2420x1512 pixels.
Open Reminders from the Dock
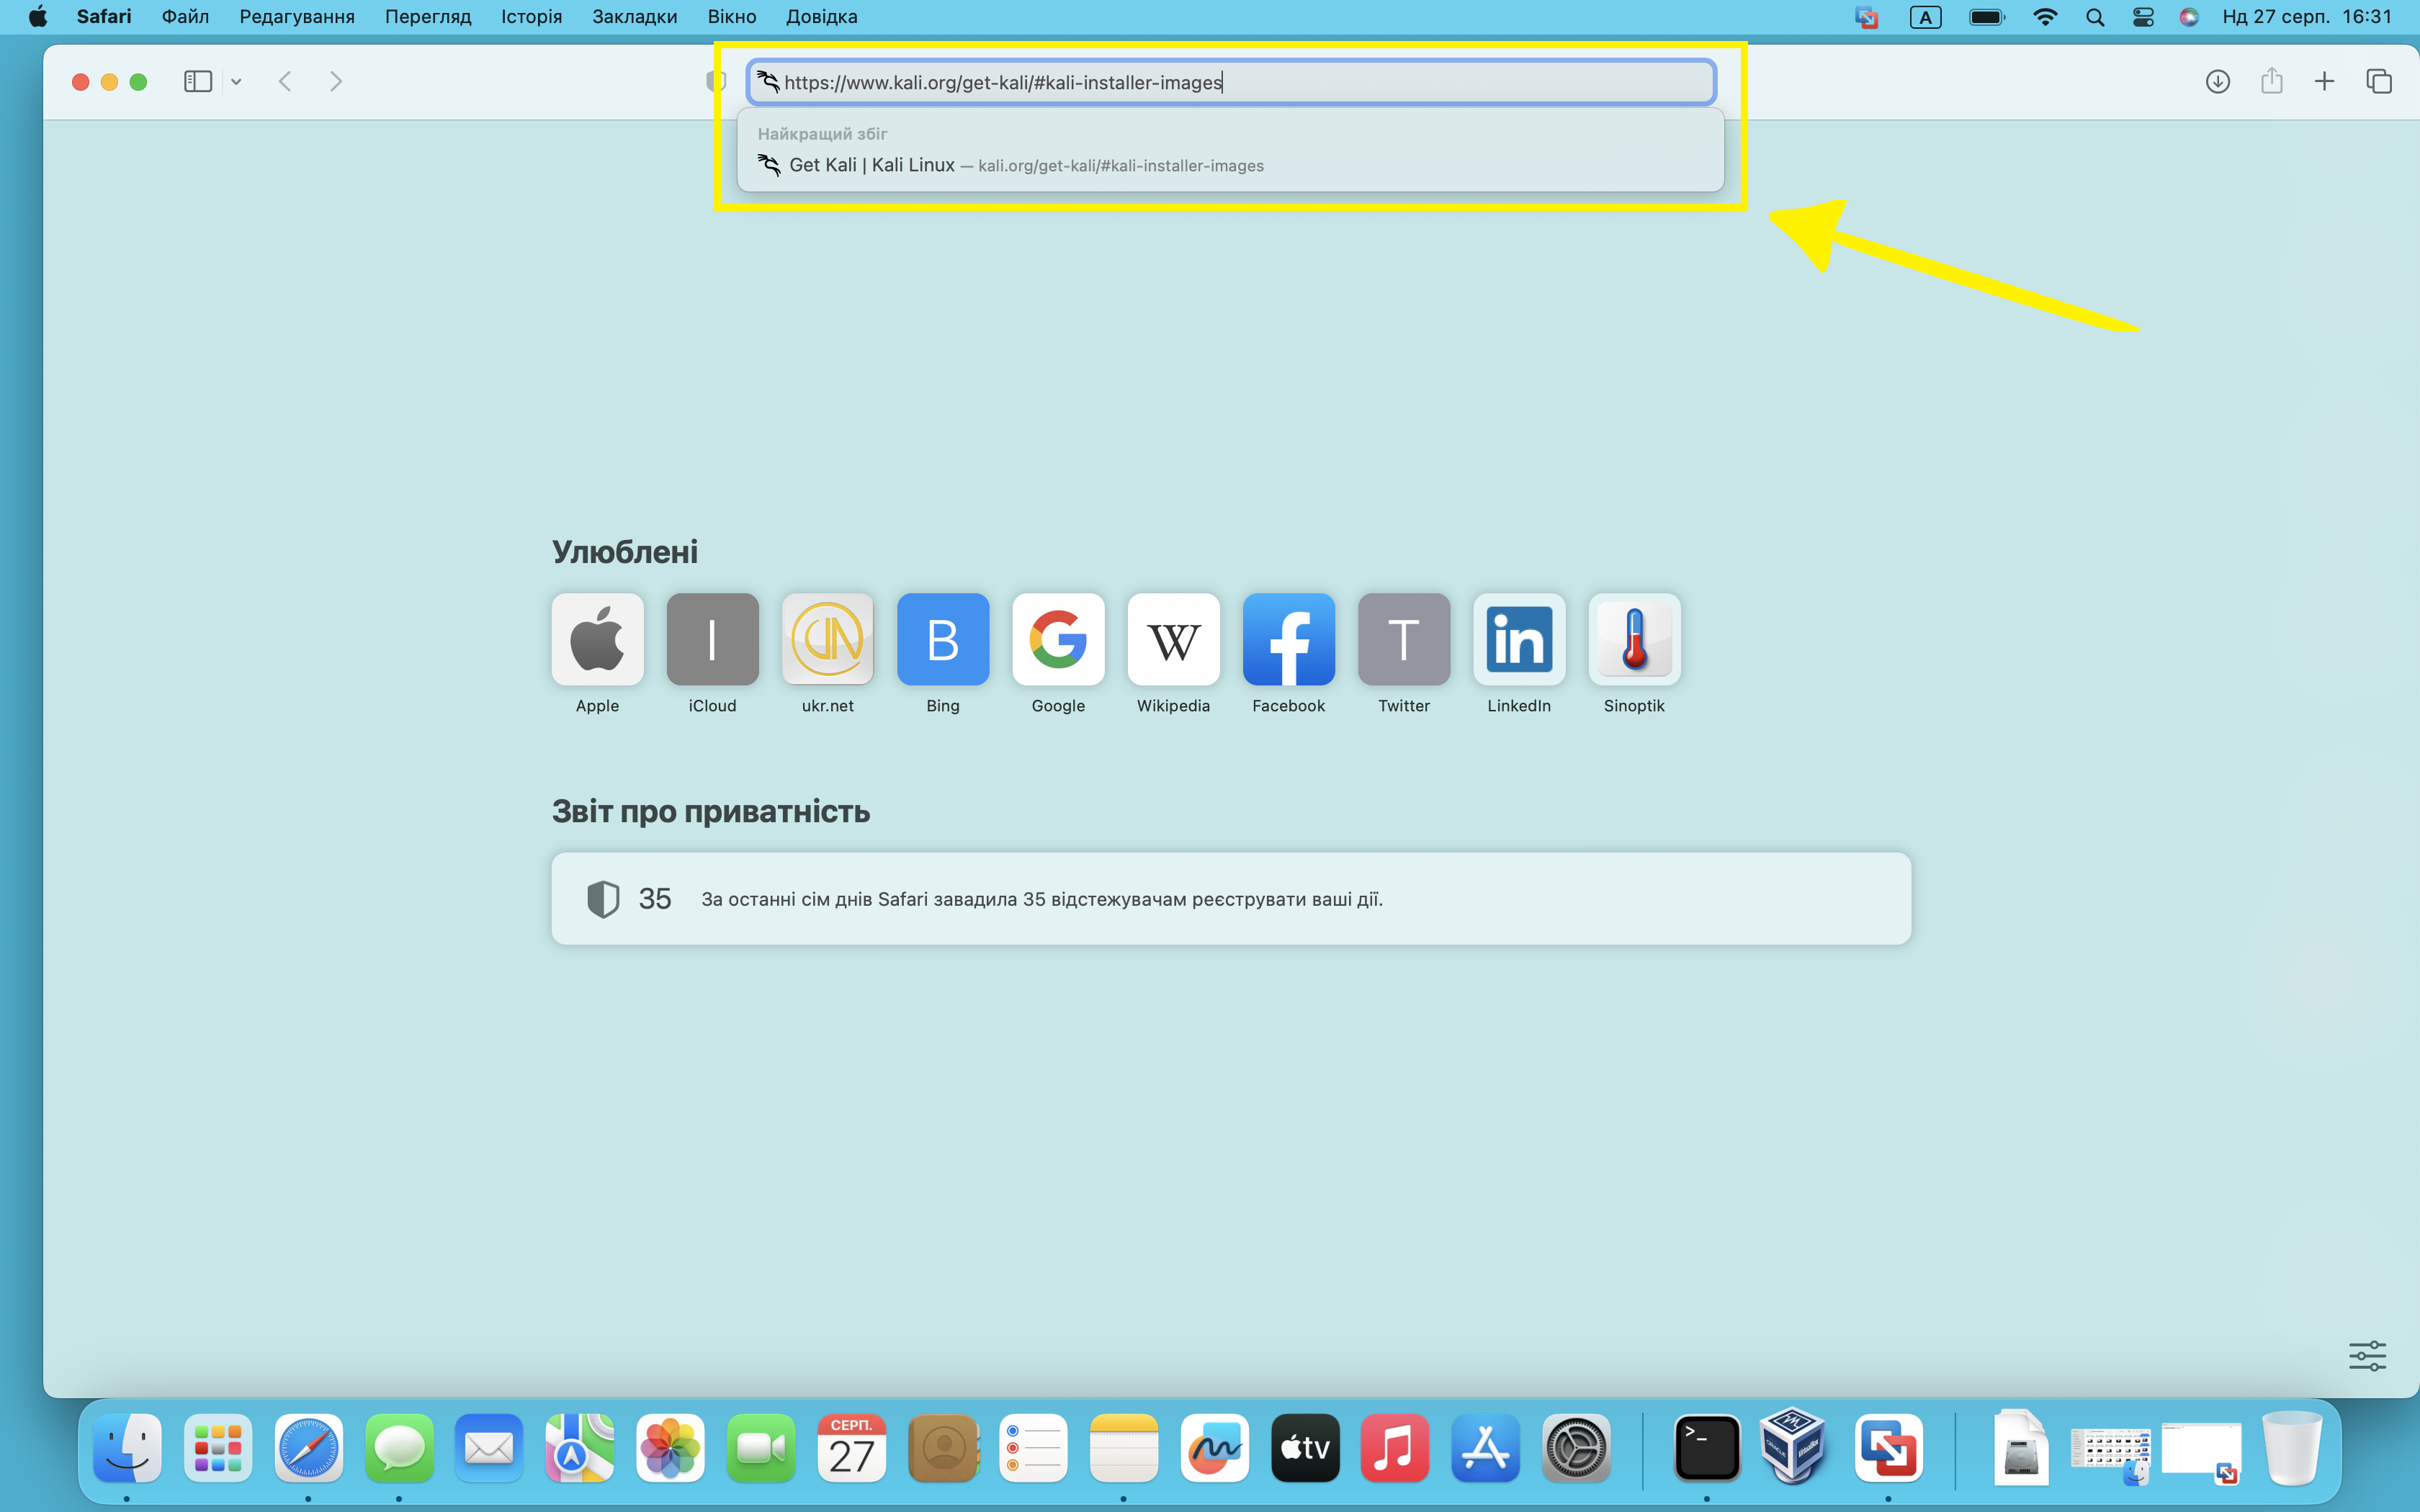1033,1447
